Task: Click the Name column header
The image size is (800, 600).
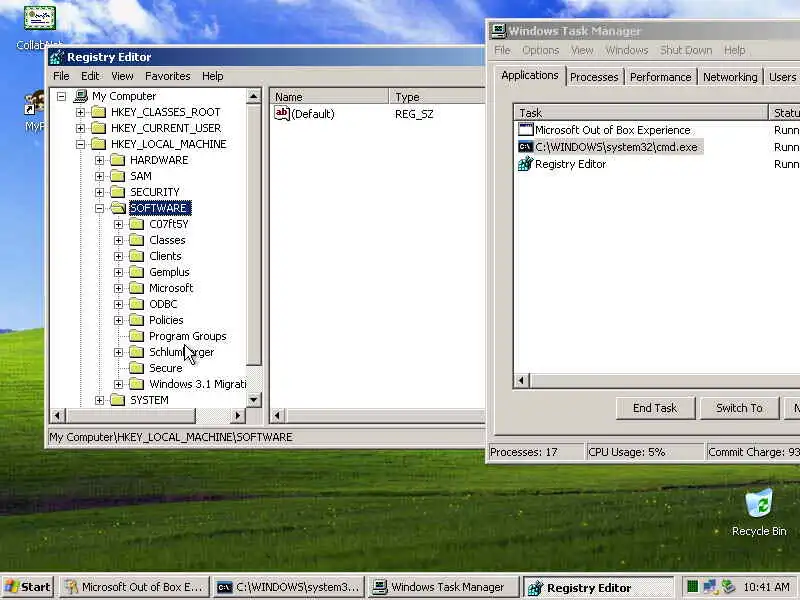Action: (x=329, y=96)
